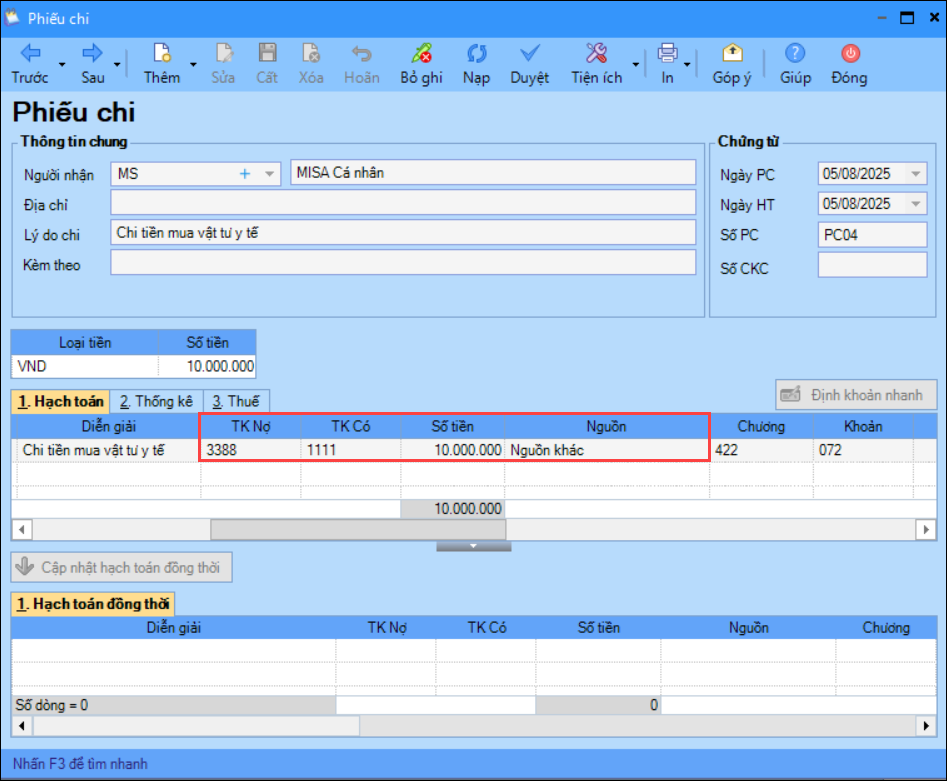This screenshot has width=947, height=781.
Task: Open the Ngày HT date picker
Action: (916, 204)
